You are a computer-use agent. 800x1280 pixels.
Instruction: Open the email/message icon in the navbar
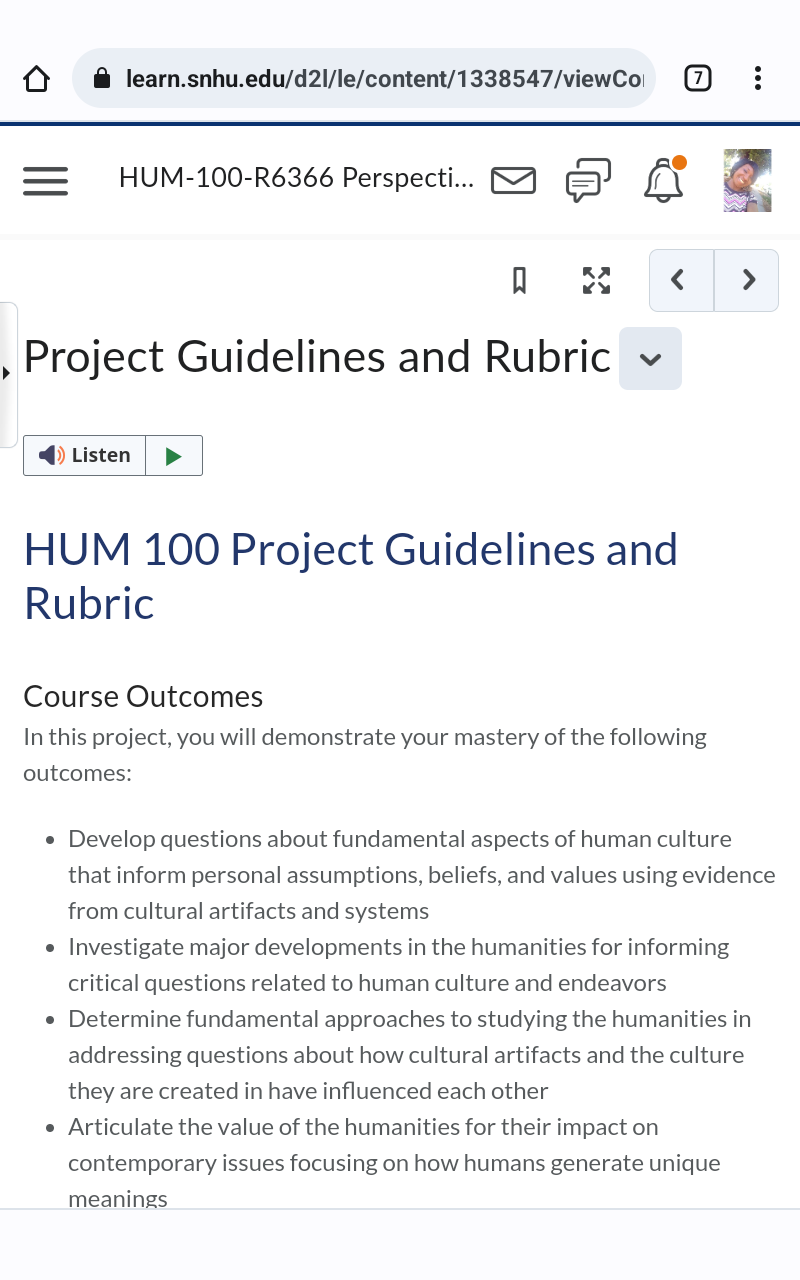click(x=513, y=180)
